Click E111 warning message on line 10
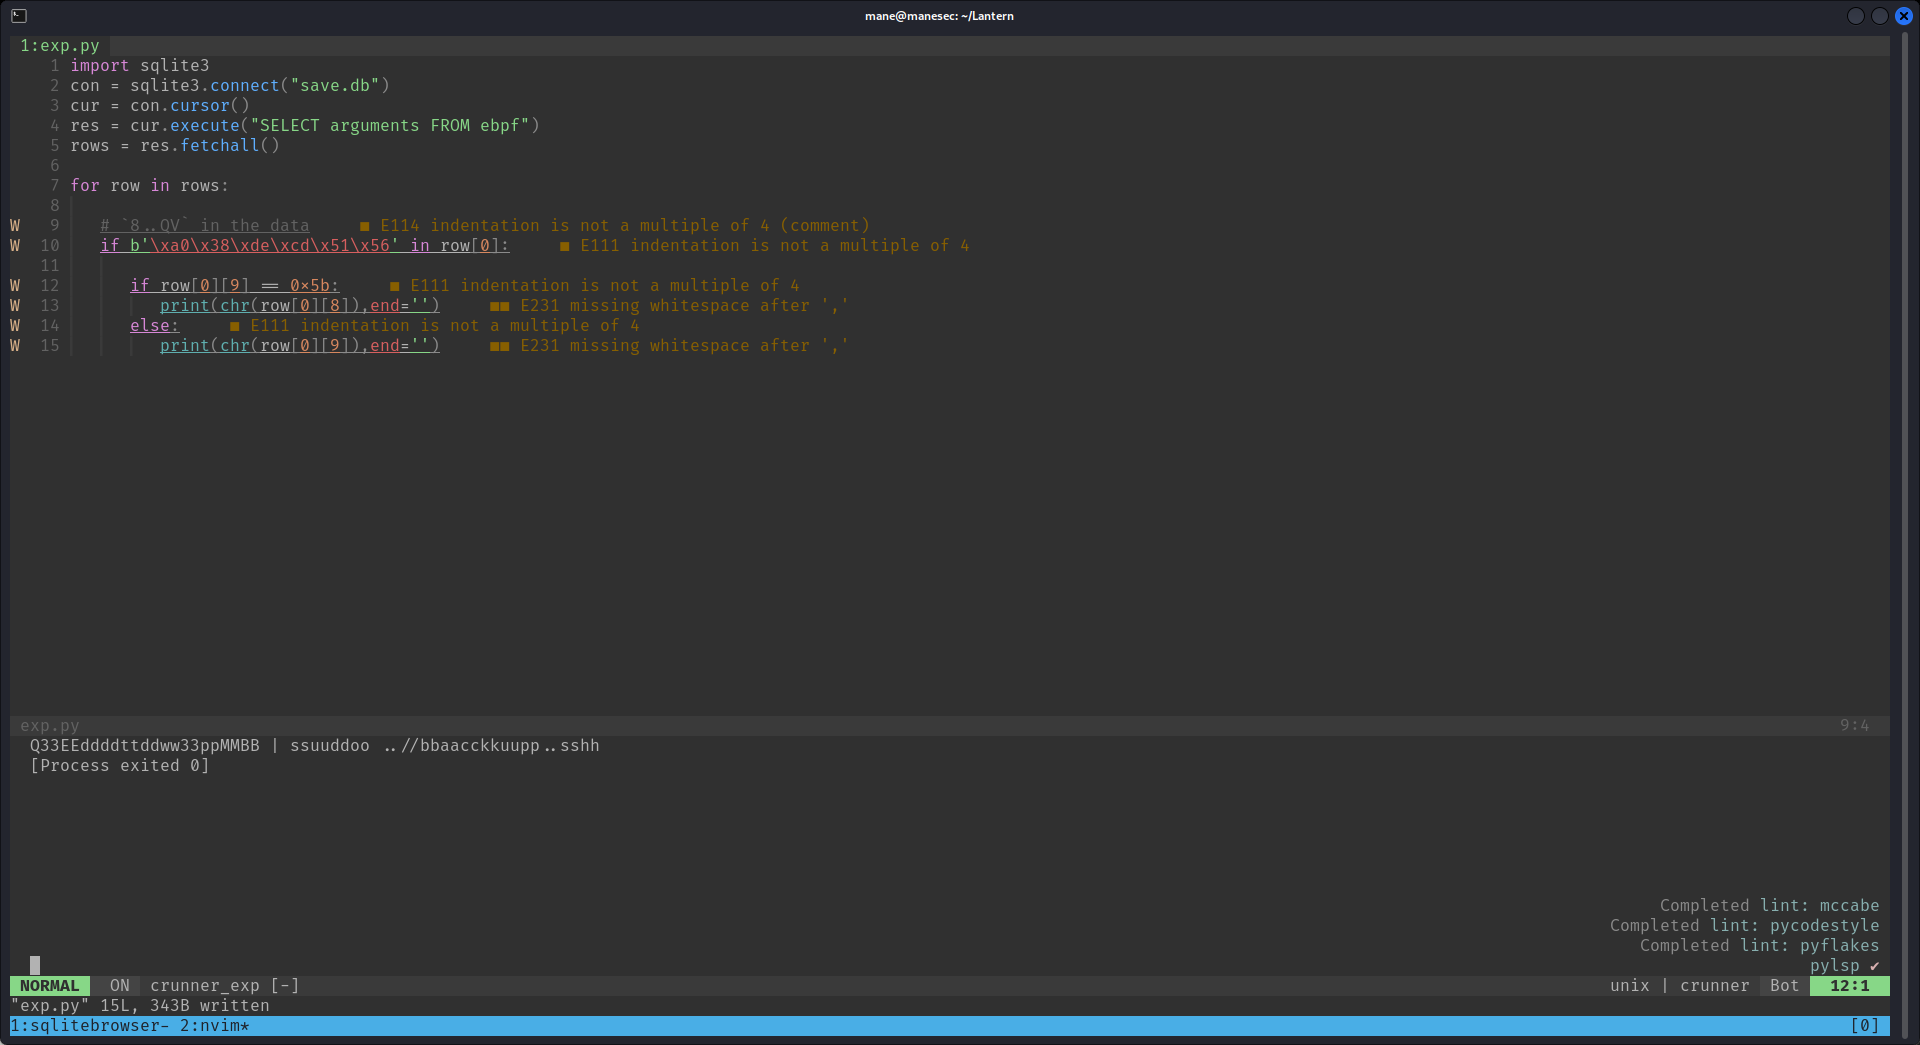Image resolution: width=1920 pixels, height=1045 pixels. 775,246
